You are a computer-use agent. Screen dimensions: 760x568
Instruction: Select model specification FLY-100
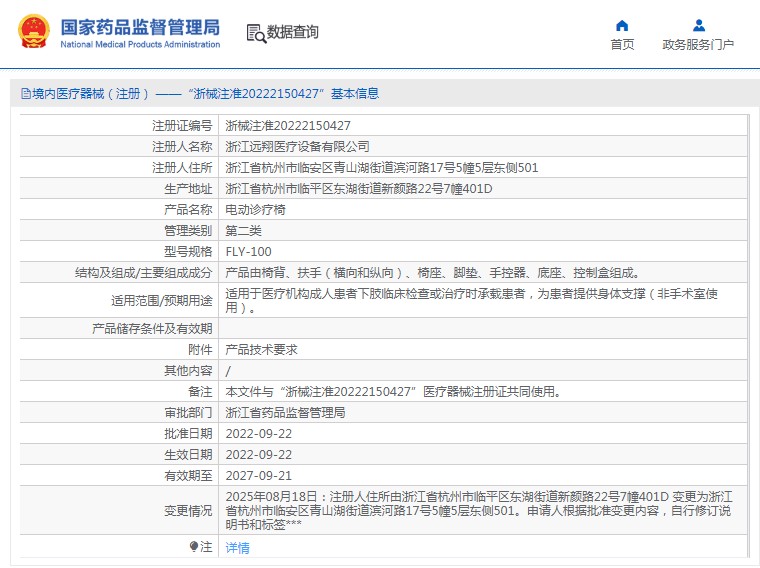point(249,252)
